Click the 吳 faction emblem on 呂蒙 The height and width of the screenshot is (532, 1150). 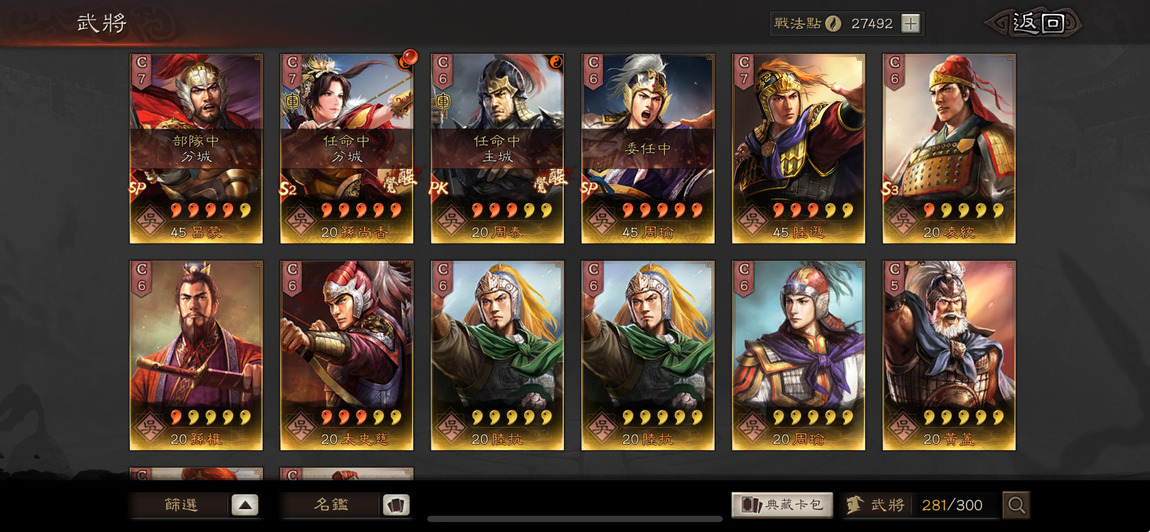click(x=150, y=220)
